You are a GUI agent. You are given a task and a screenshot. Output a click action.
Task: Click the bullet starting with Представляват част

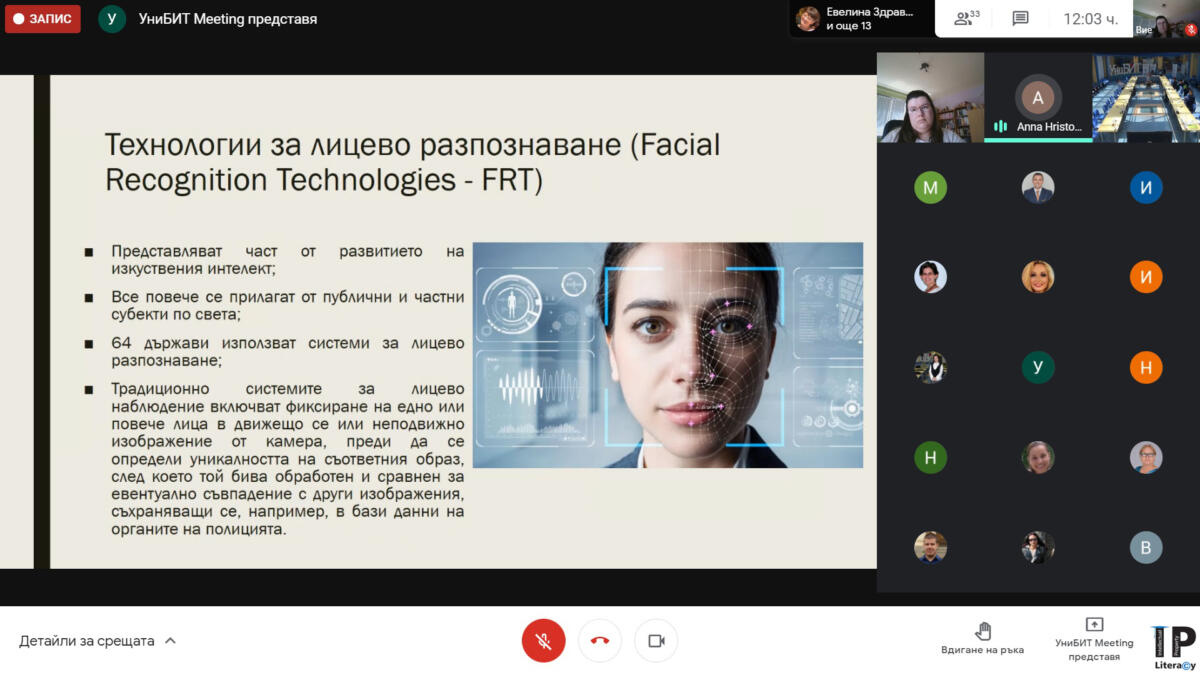(288, 260)
